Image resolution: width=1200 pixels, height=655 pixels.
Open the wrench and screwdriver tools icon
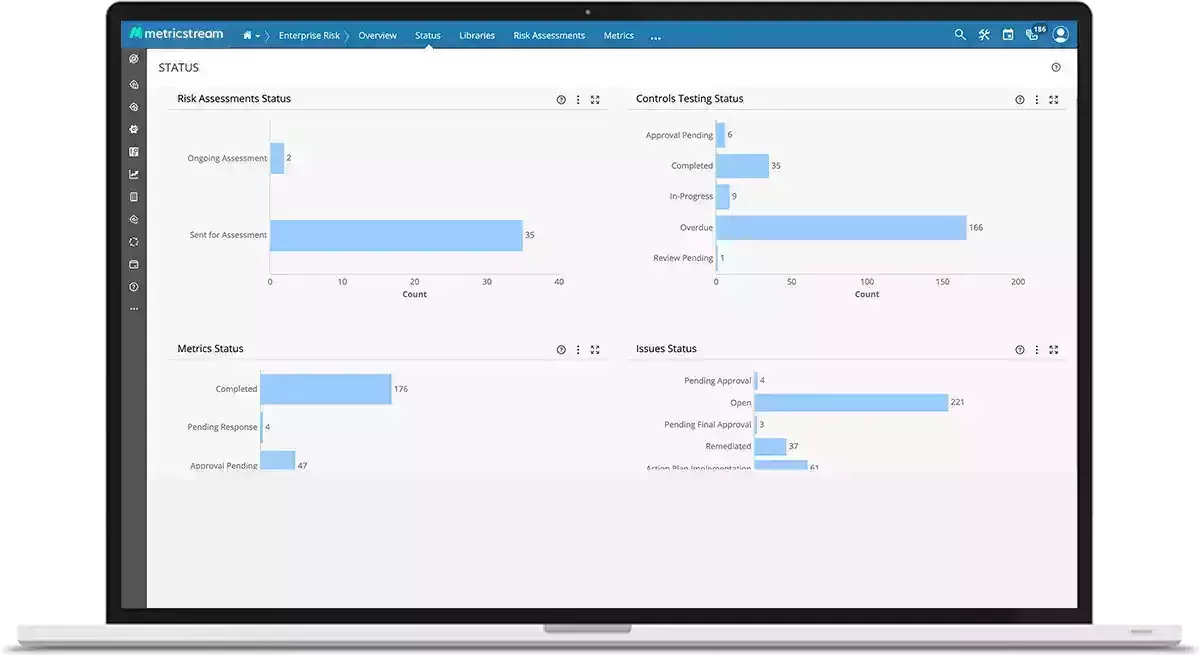coord(984,35)
